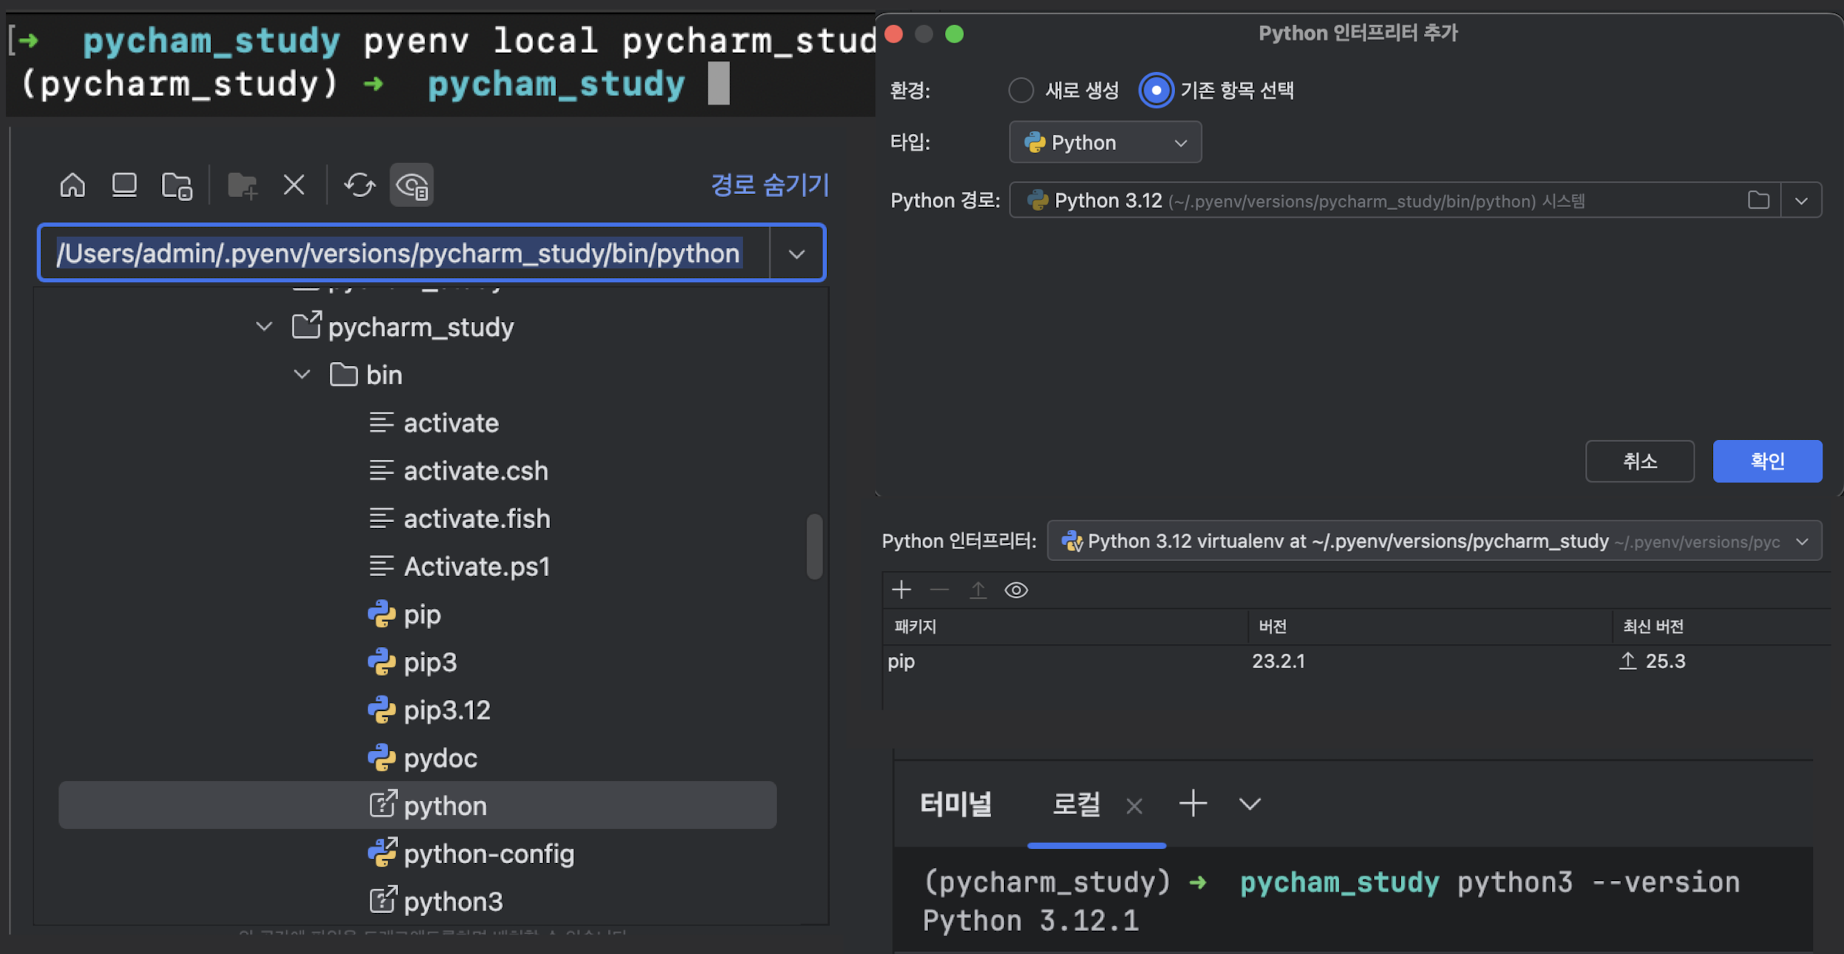Select the '새로 생성' radio button

1021,90
